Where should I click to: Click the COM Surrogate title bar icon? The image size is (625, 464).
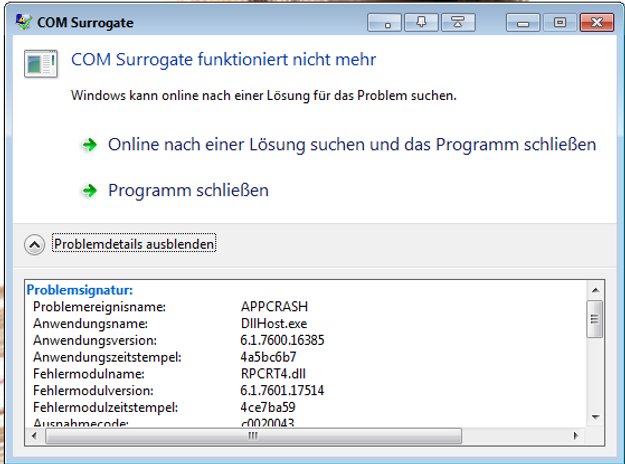pyautogui.click(x=24, y=22)
